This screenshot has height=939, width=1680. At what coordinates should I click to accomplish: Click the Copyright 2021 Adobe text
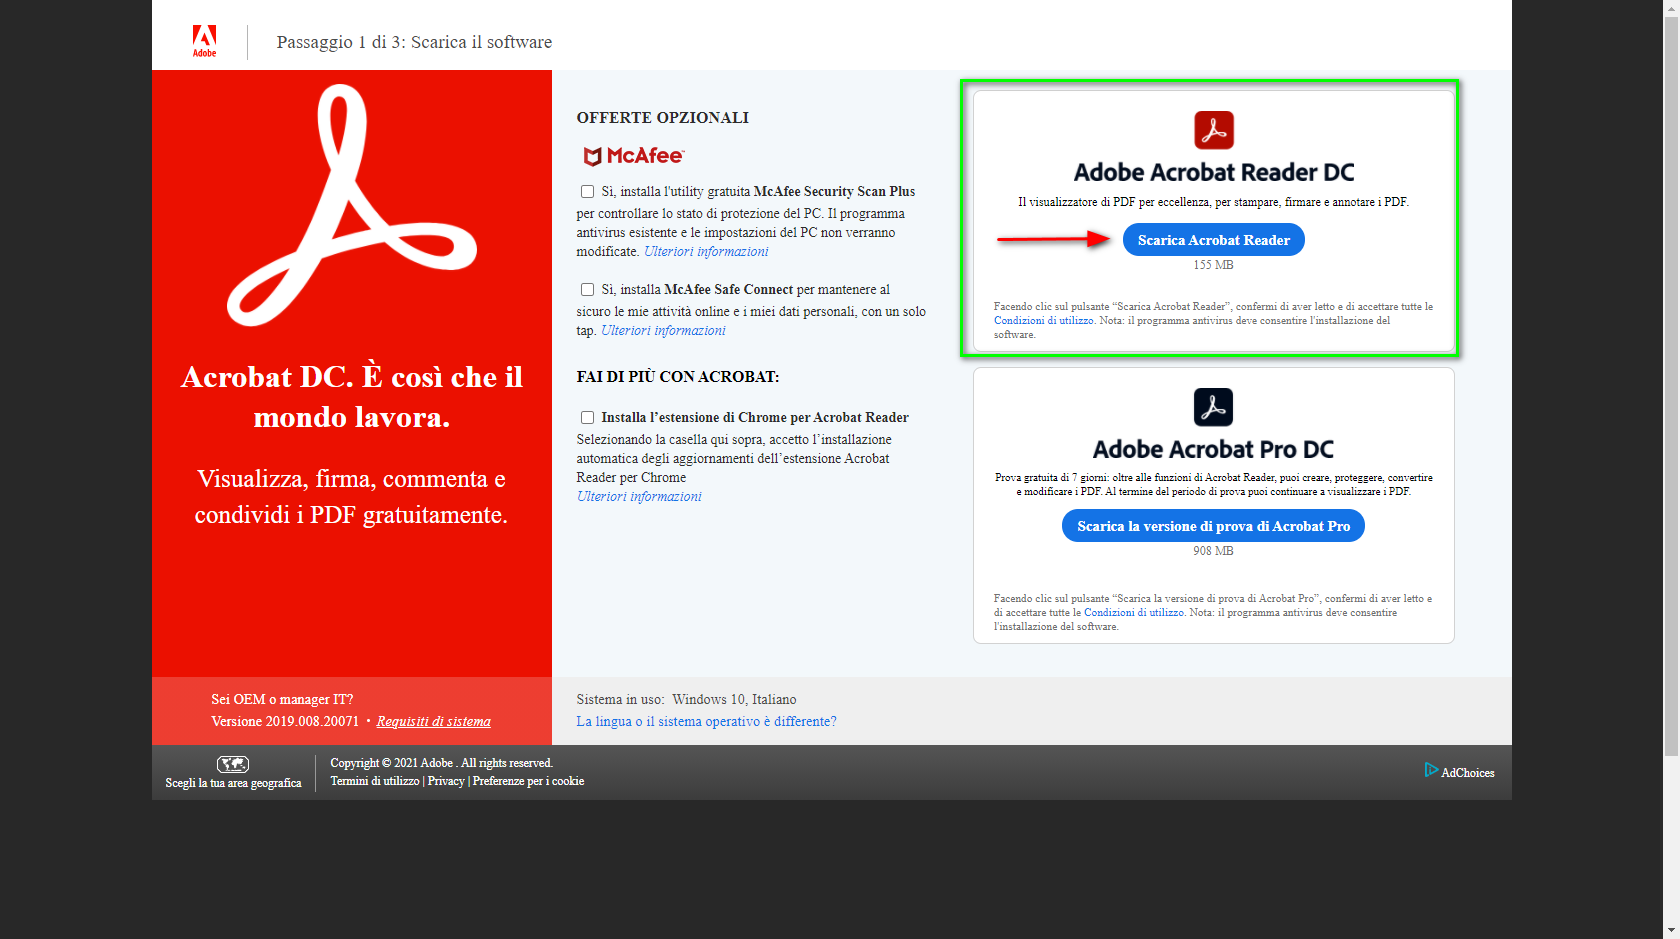441,763
